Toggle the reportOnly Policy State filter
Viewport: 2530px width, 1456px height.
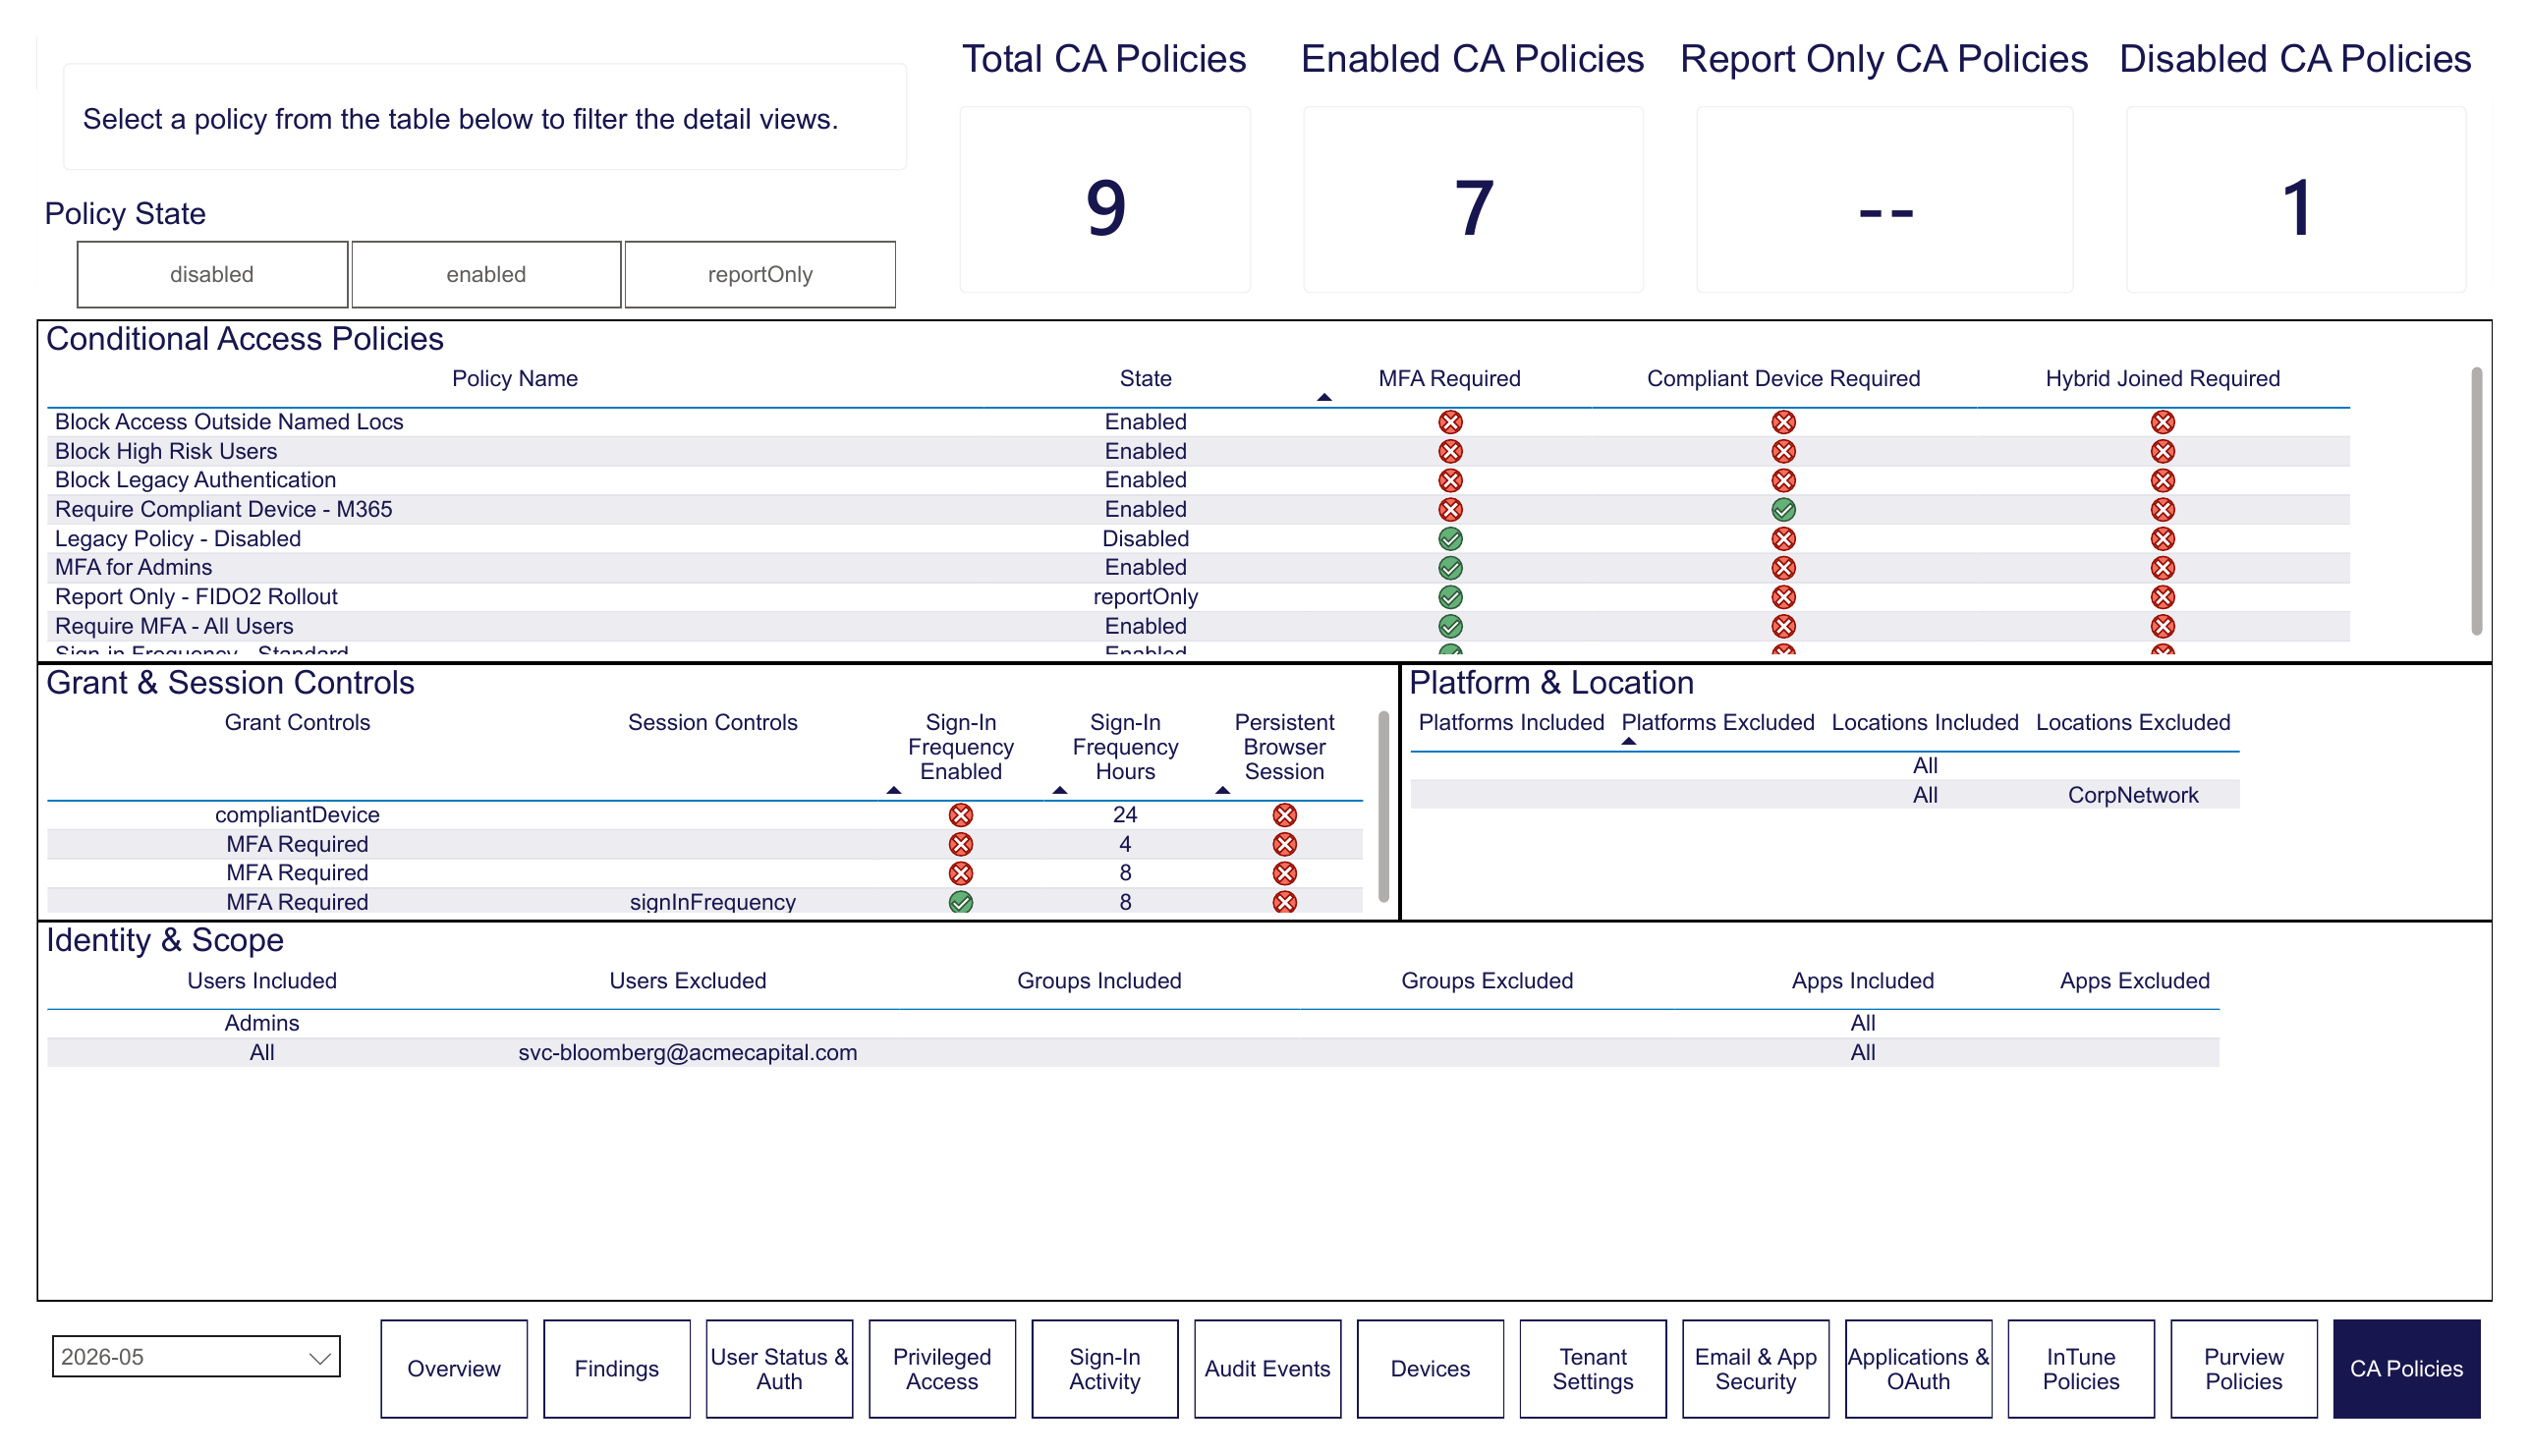[x=760, y=274]
